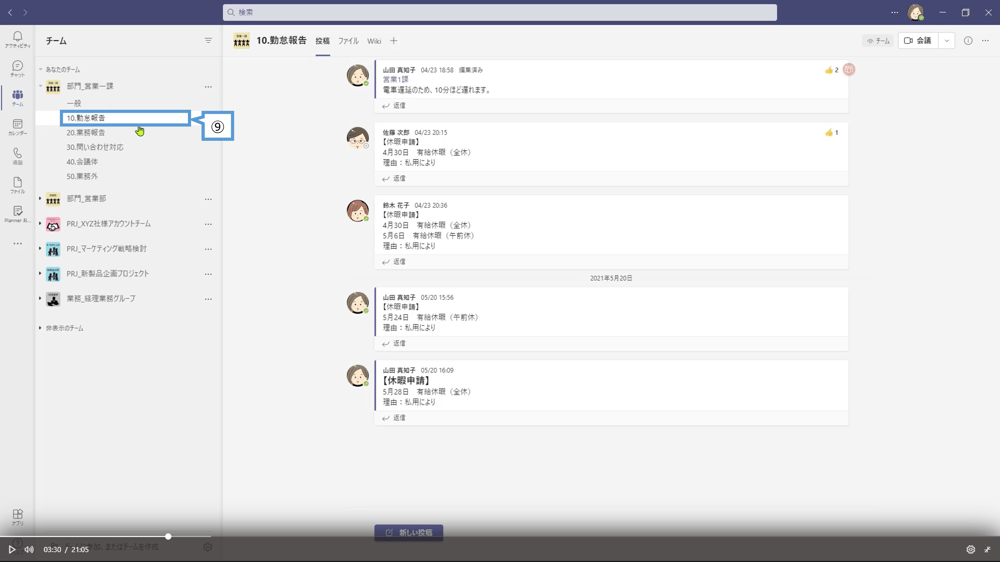Screen dimensions: 1000x562
Task: Expand the PRJ_マーケティング戦略検討 team
Action: click(x=40, y=248)
